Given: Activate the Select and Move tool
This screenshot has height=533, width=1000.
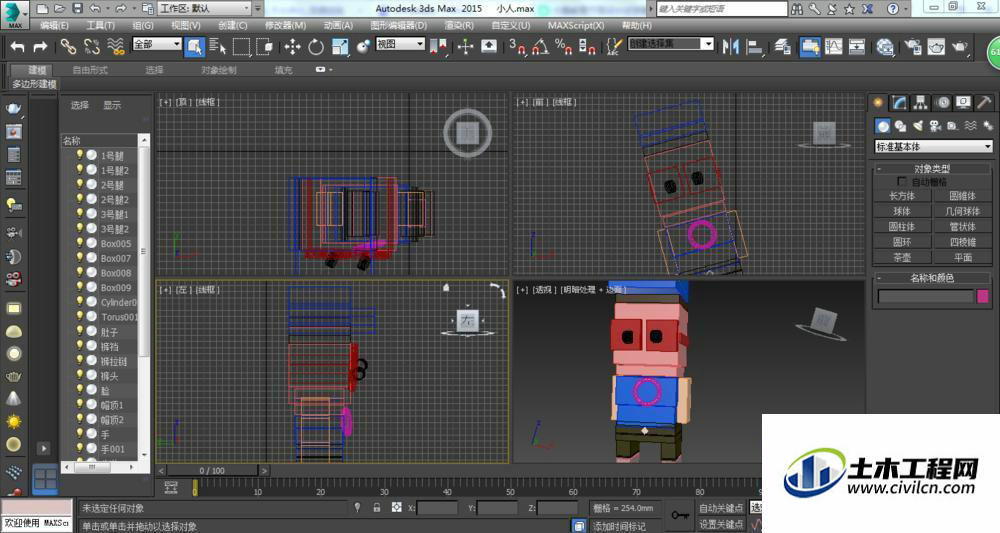Looking at the screenshot, I should (292, 47).
